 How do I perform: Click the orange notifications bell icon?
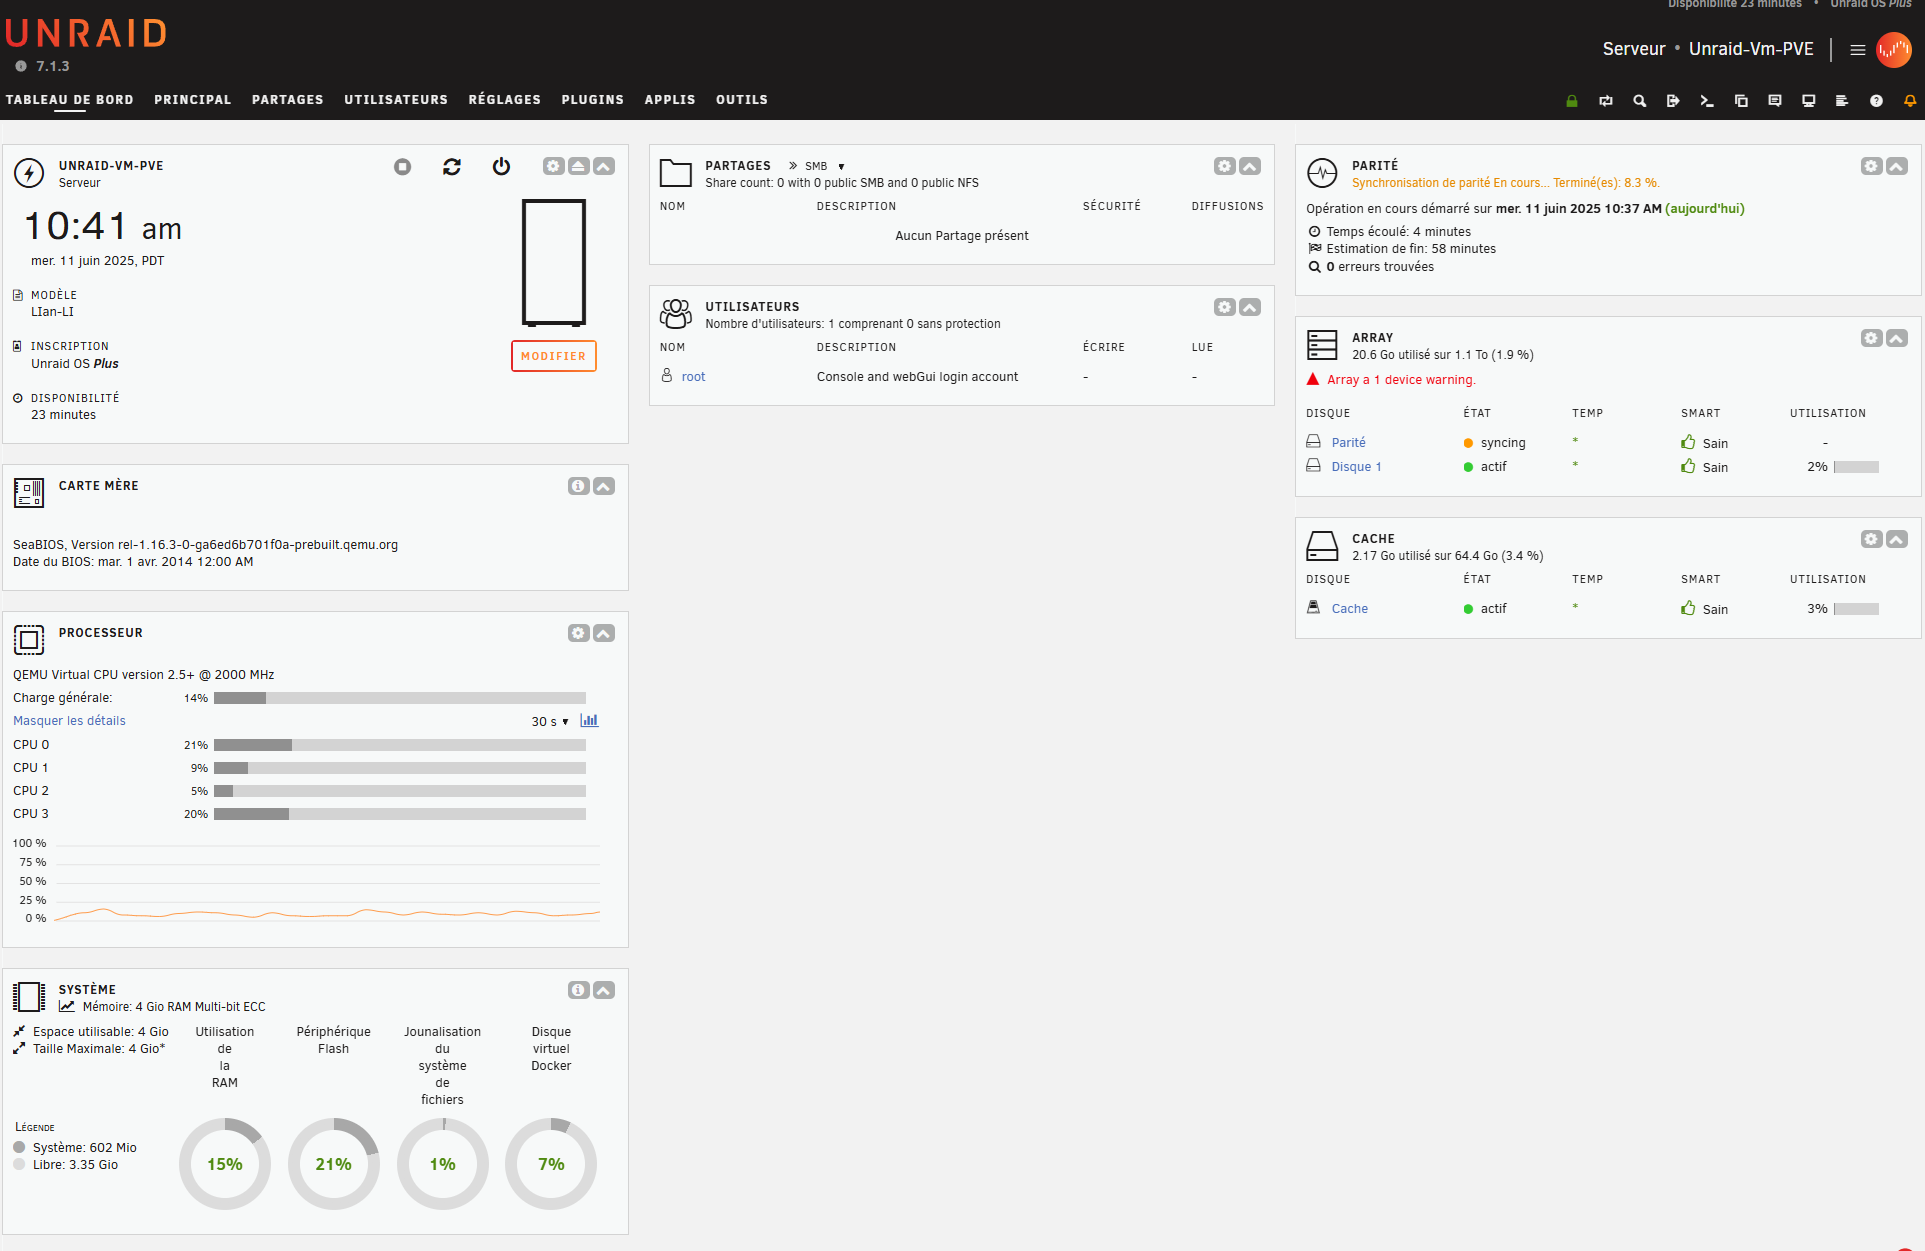pos(1909,101)
